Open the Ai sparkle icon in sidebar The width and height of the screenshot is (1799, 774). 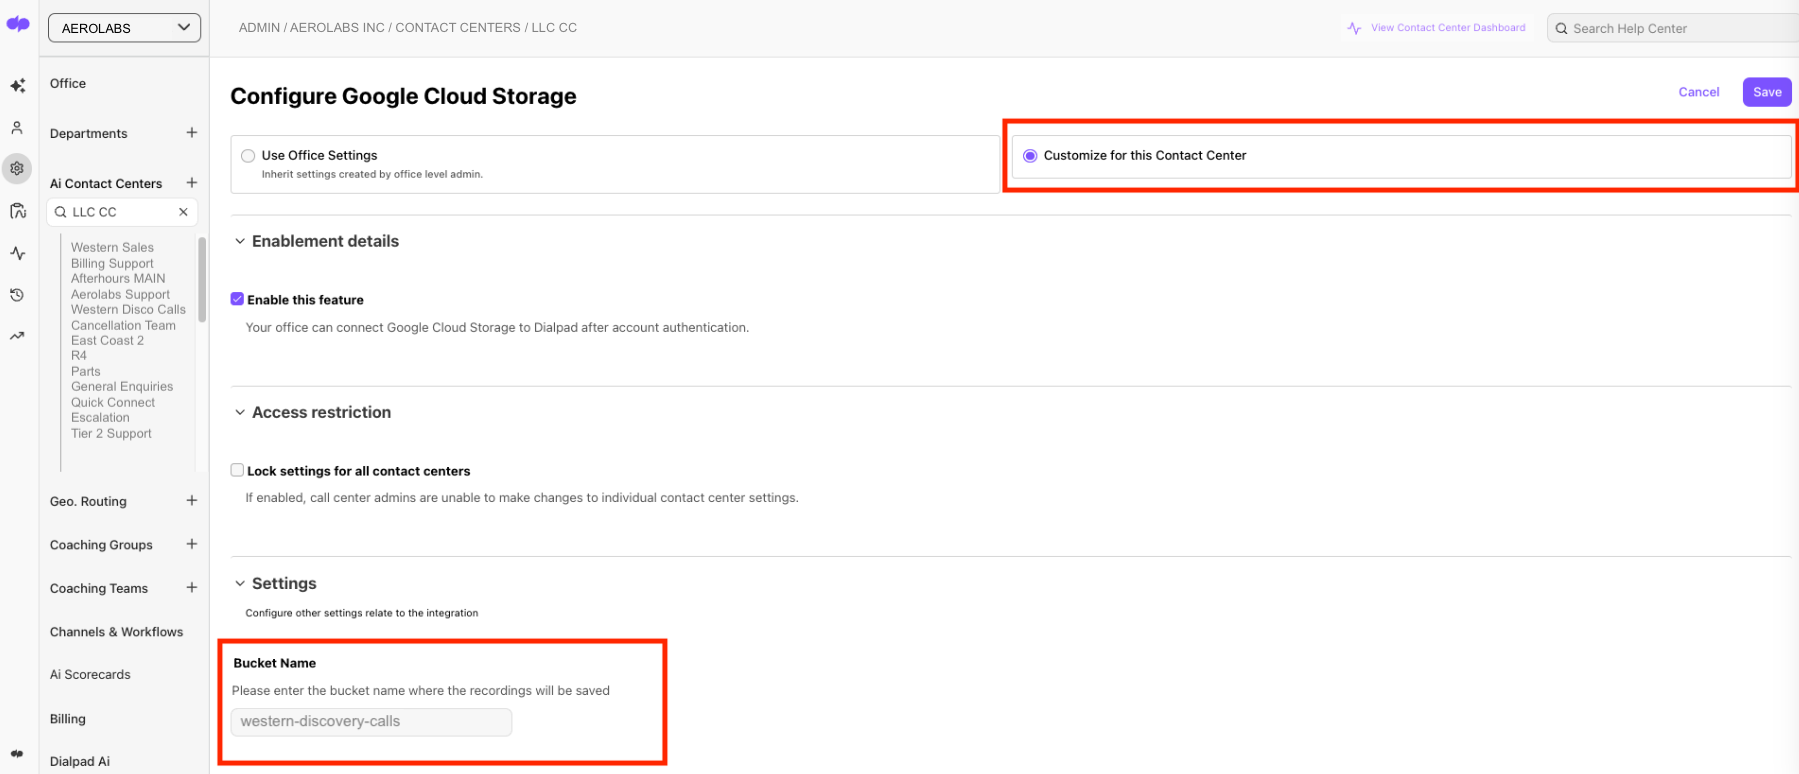pyautogui.click(x=17, y=86)
